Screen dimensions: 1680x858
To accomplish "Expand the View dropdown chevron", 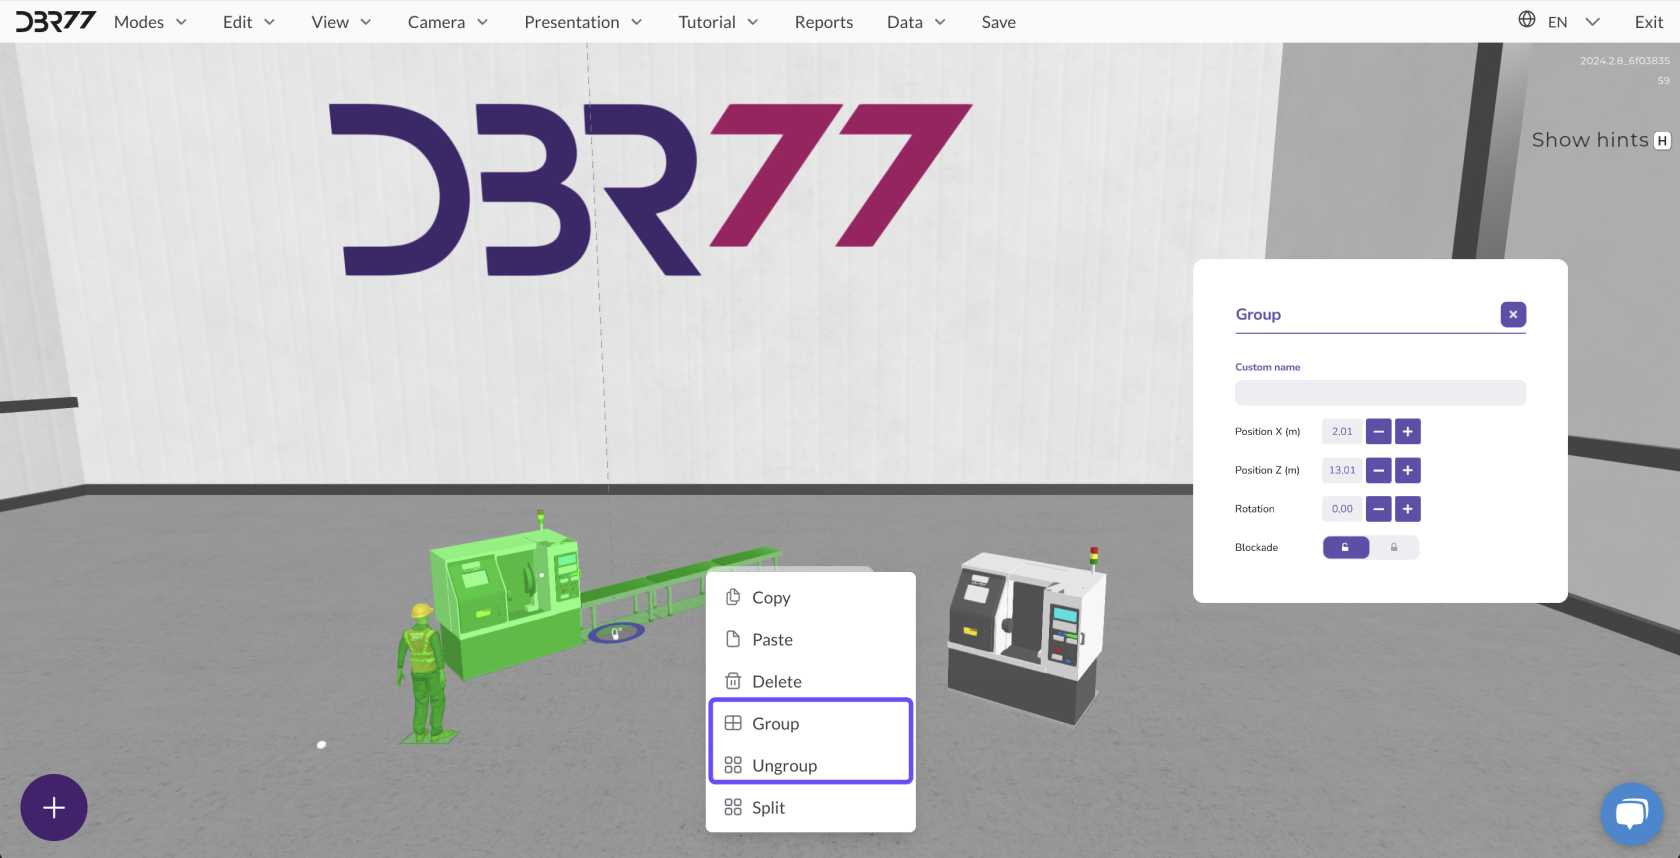I will point(365,22).
